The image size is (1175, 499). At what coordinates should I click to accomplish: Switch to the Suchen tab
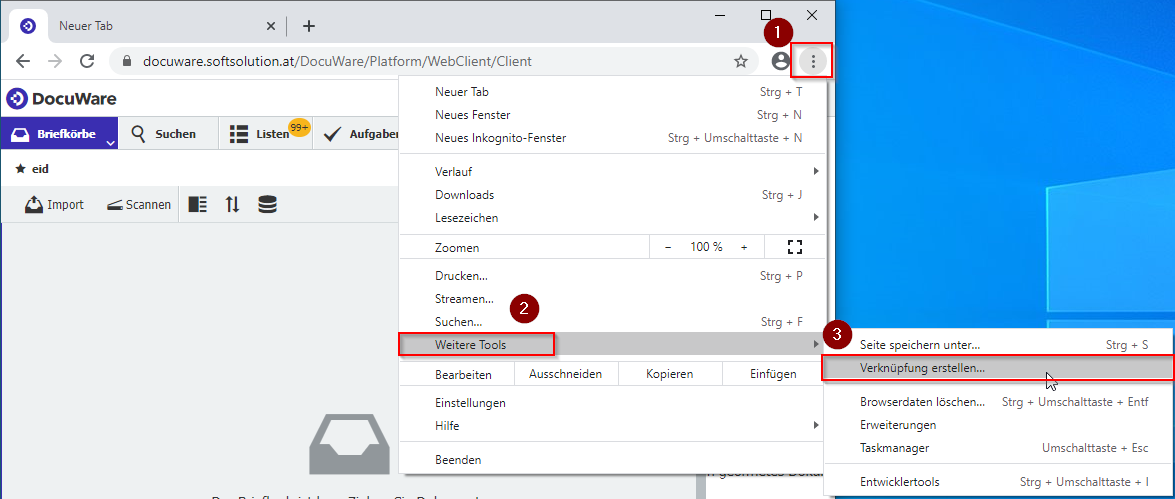163,134
